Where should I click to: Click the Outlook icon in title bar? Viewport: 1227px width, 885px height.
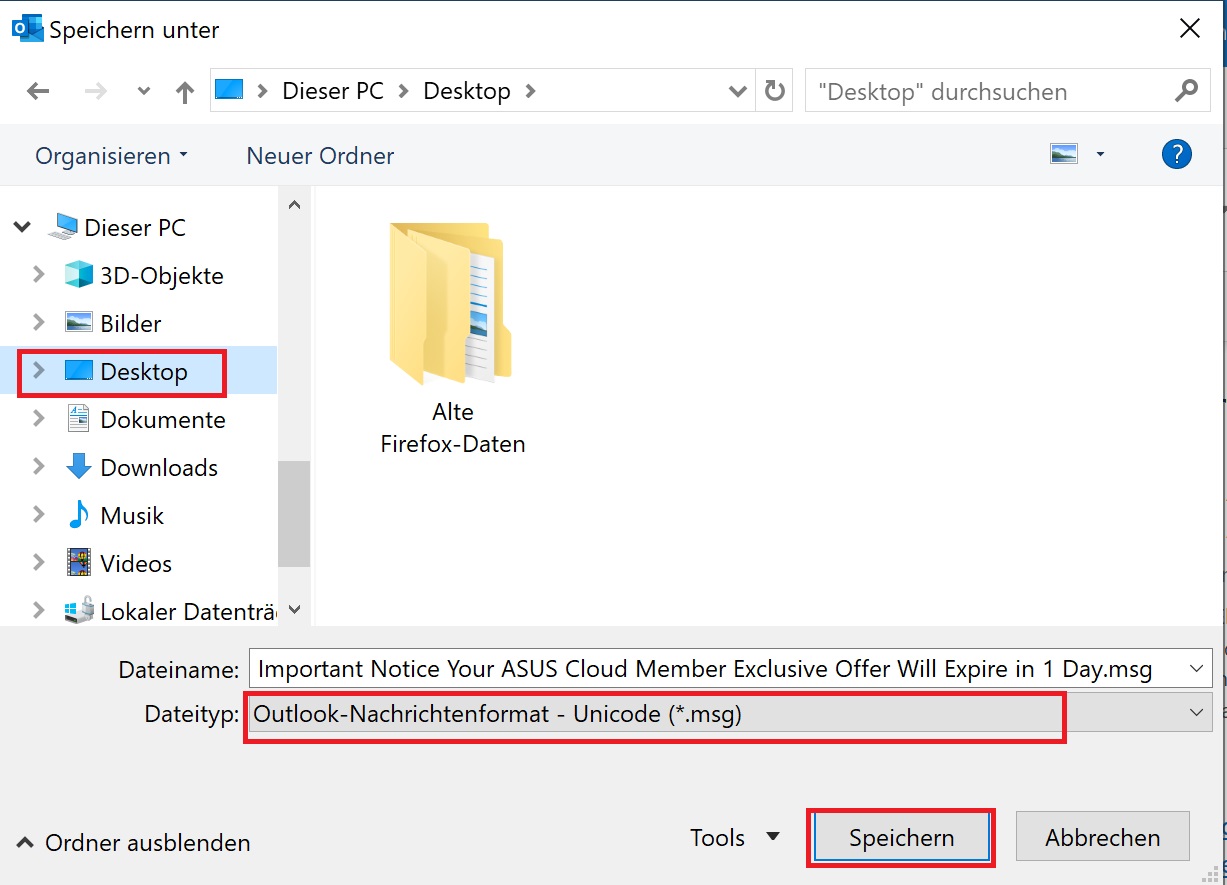coord(27,28)
